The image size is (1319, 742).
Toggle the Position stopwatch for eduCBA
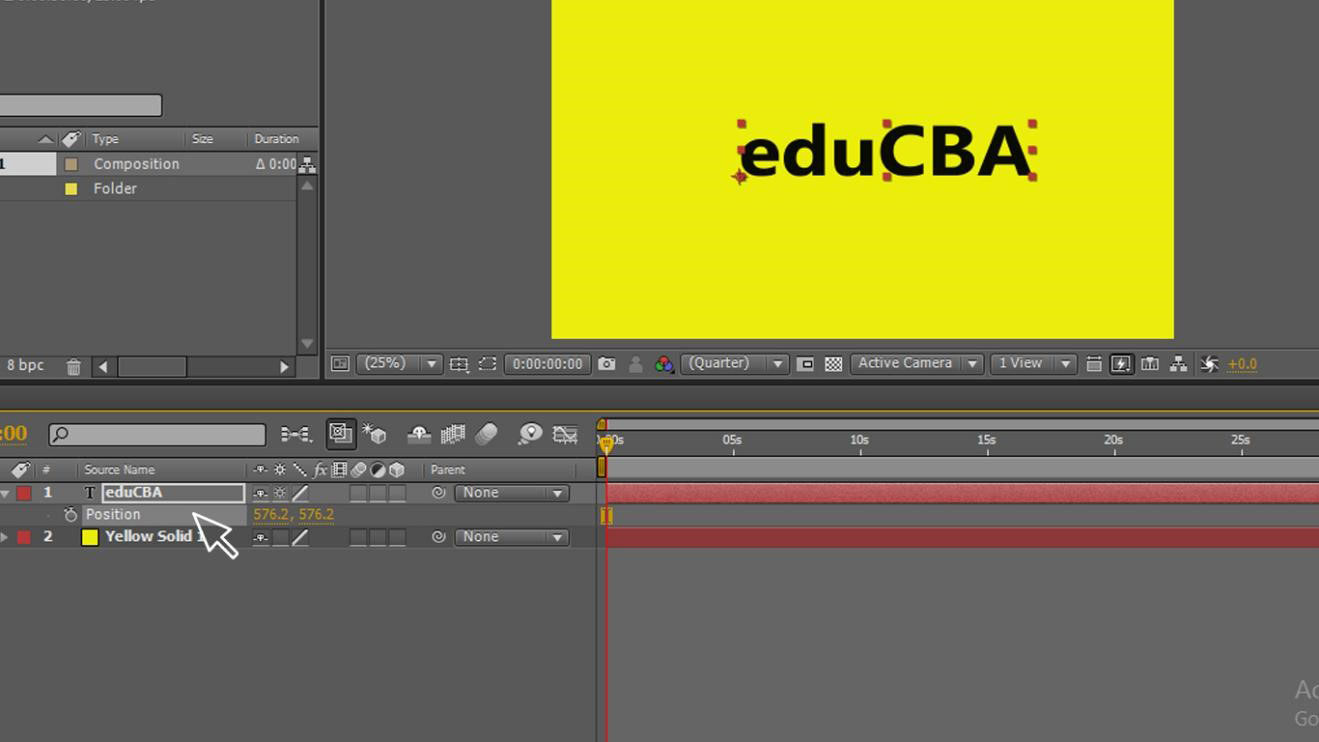click(70, 515)
